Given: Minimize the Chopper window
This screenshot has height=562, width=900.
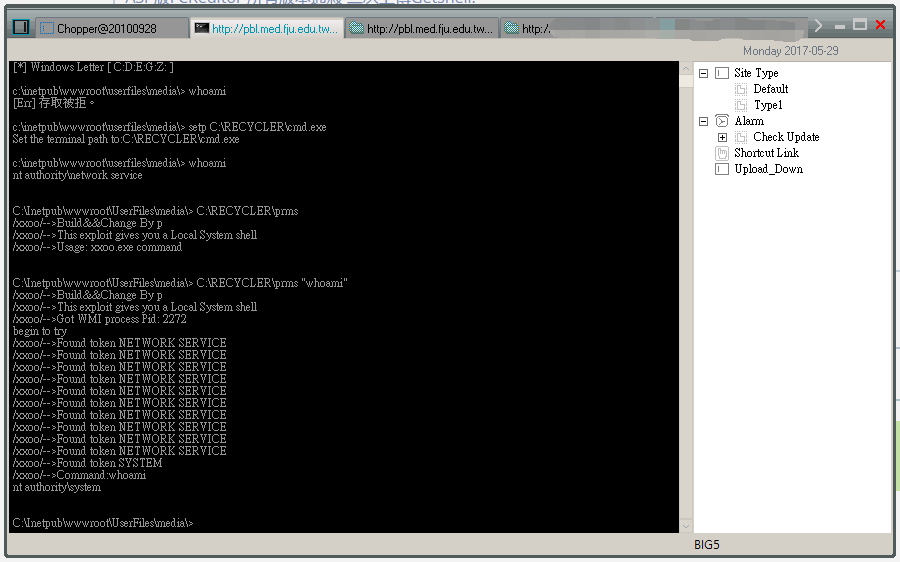Looking at the screenshot, I should (840, 26).
